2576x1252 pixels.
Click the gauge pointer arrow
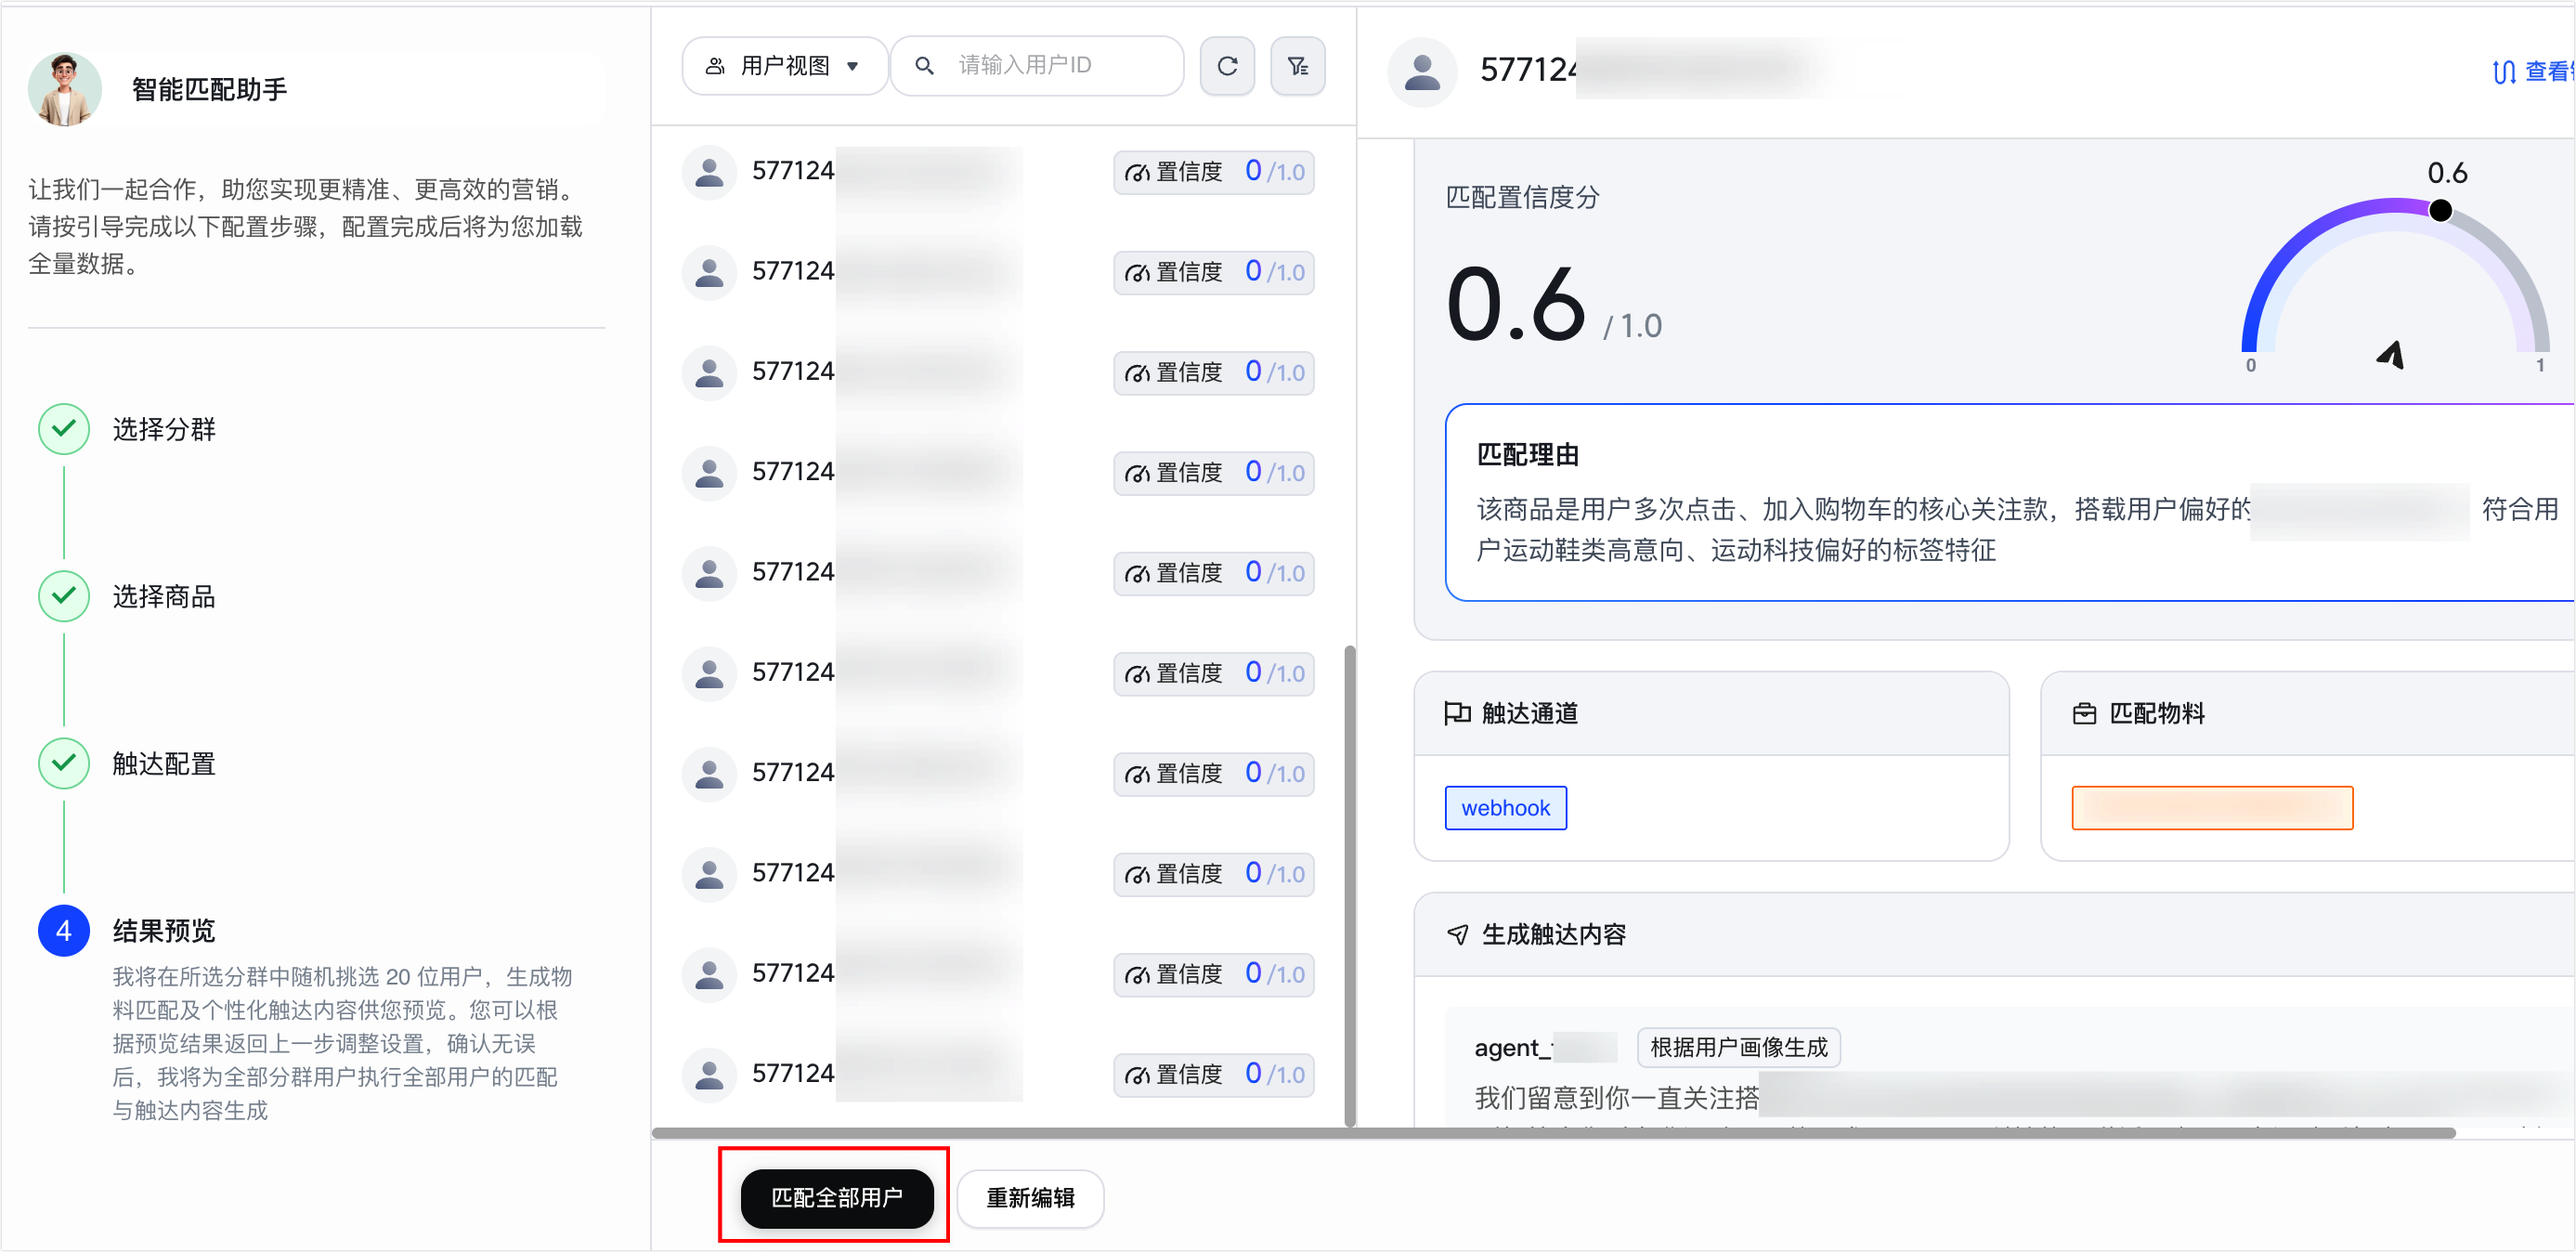2392,354
